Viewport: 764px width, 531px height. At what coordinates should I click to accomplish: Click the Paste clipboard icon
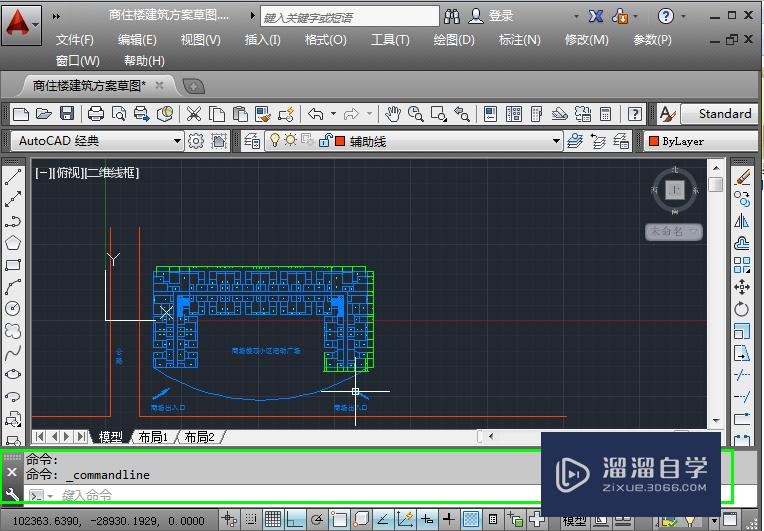click(240, 114)
